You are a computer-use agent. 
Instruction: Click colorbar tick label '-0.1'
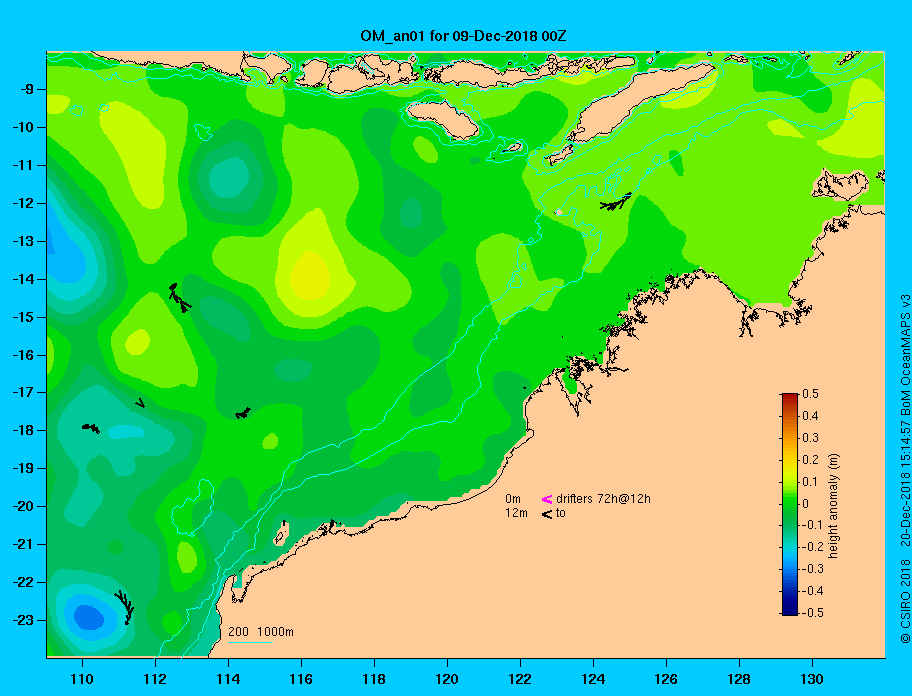pyautogui.click(x=812, y=525)
